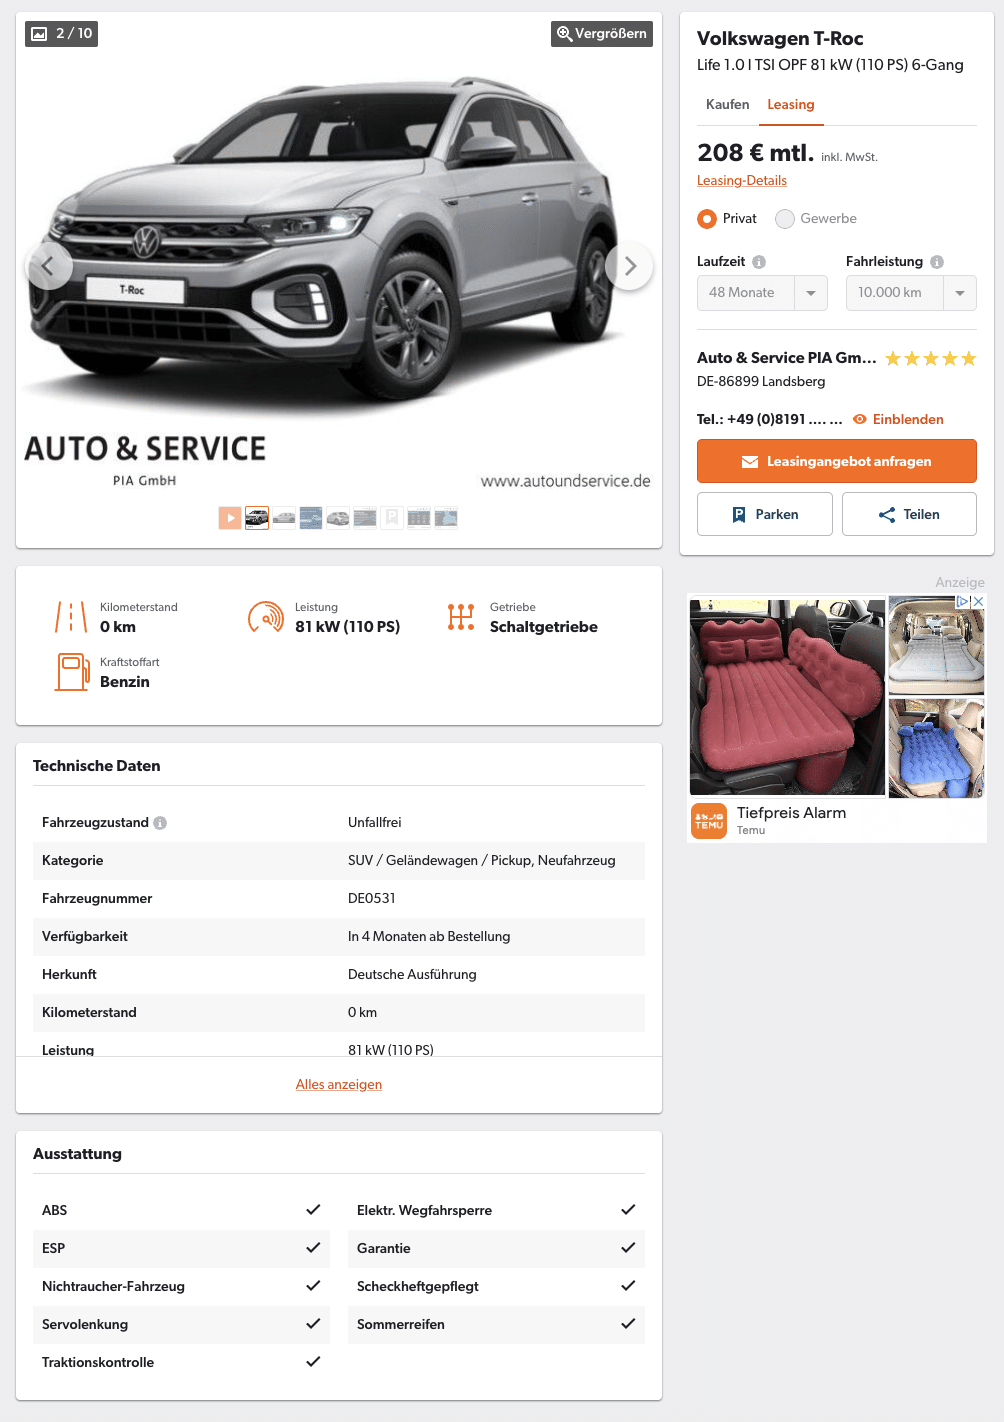Reveal phone number via Einblenden eye icon

pos(860,419)
